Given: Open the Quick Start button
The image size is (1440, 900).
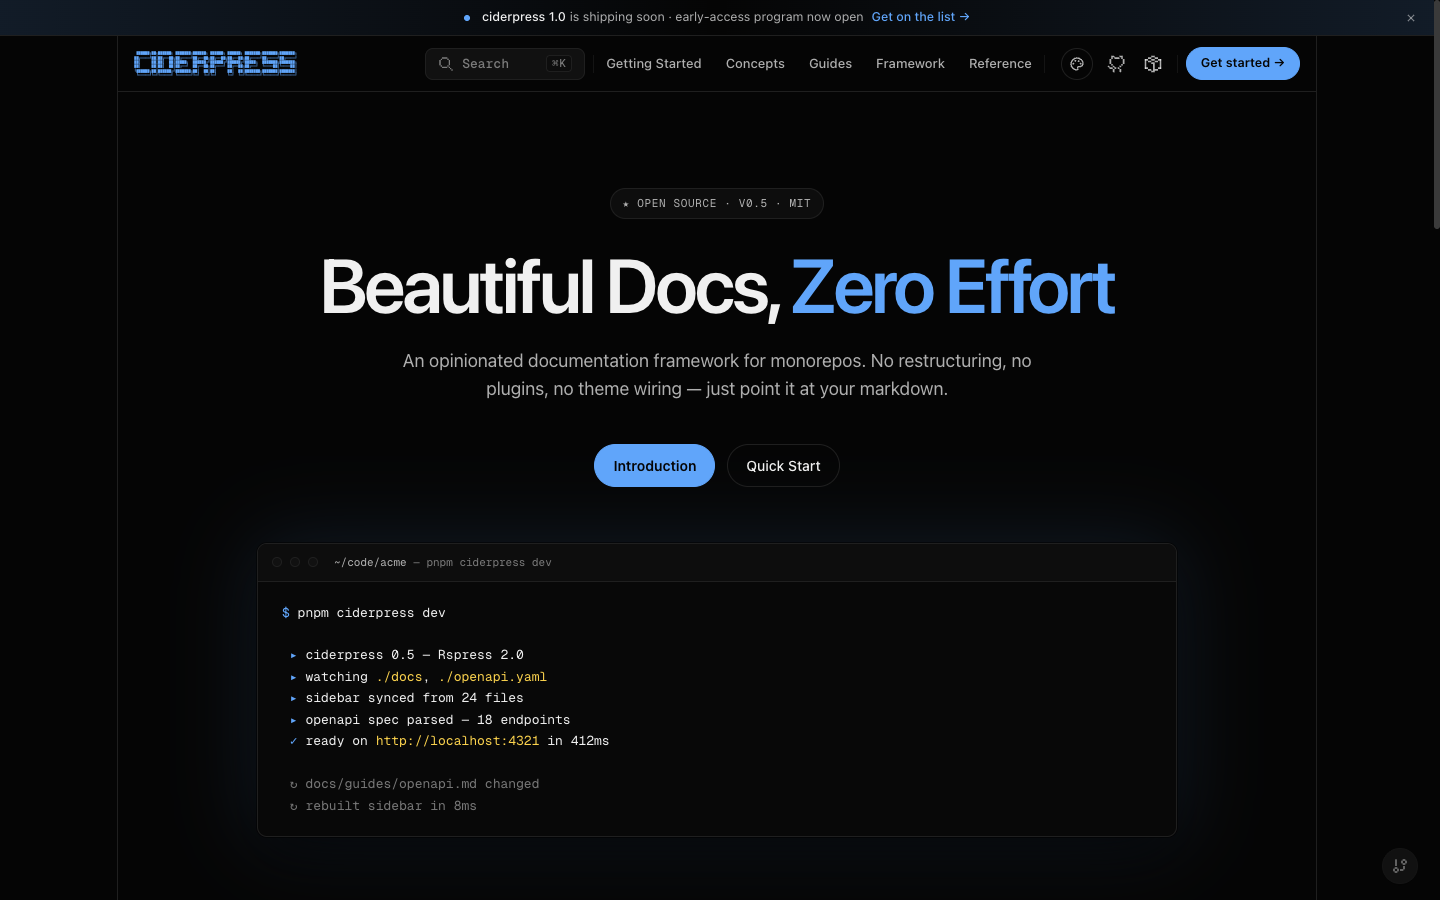Looking at the screenshot, I should (x=783, y=466).
